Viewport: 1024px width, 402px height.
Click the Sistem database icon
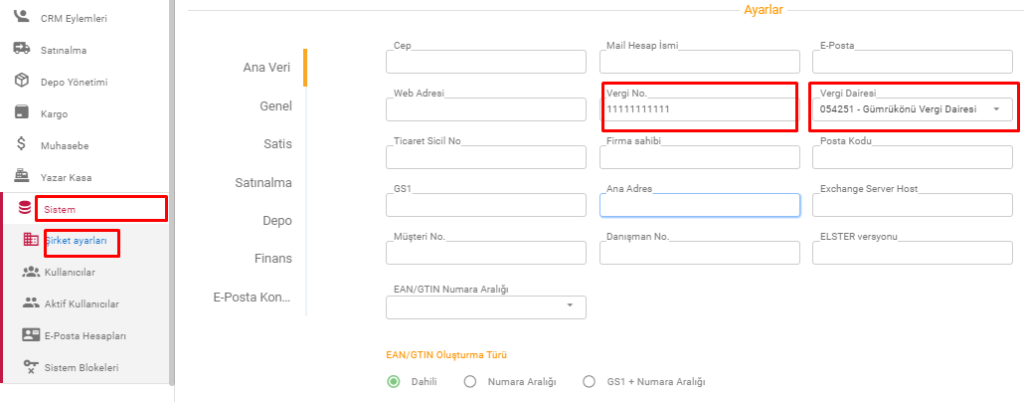(25, 208)
